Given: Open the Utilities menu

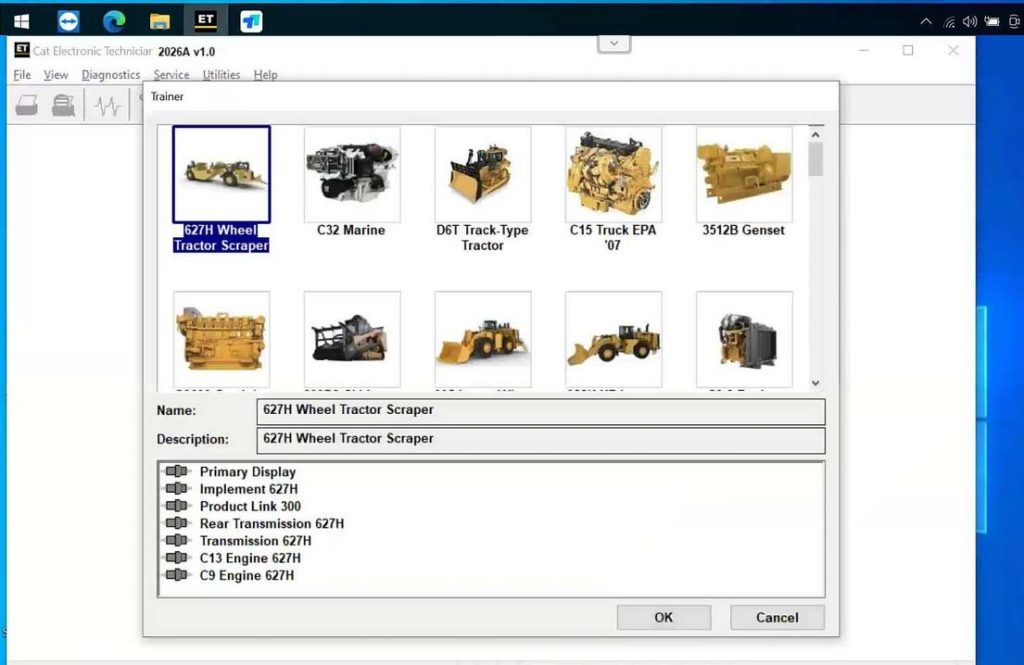Looking at the screenshot, I should [221, 74].
